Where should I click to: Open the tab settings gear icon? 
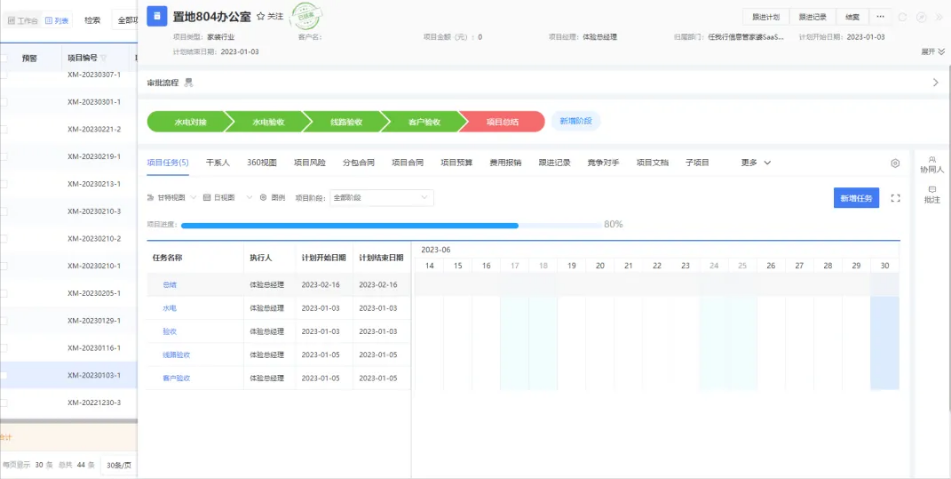click(895, 163)
